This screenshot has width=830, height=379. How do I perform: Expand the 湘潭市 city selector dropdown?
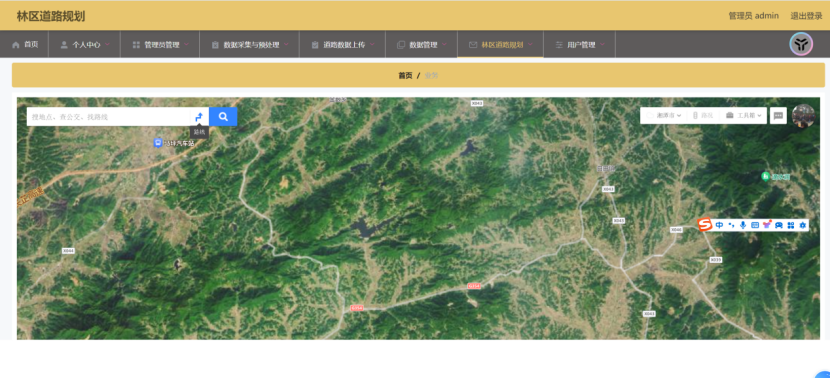664,115
